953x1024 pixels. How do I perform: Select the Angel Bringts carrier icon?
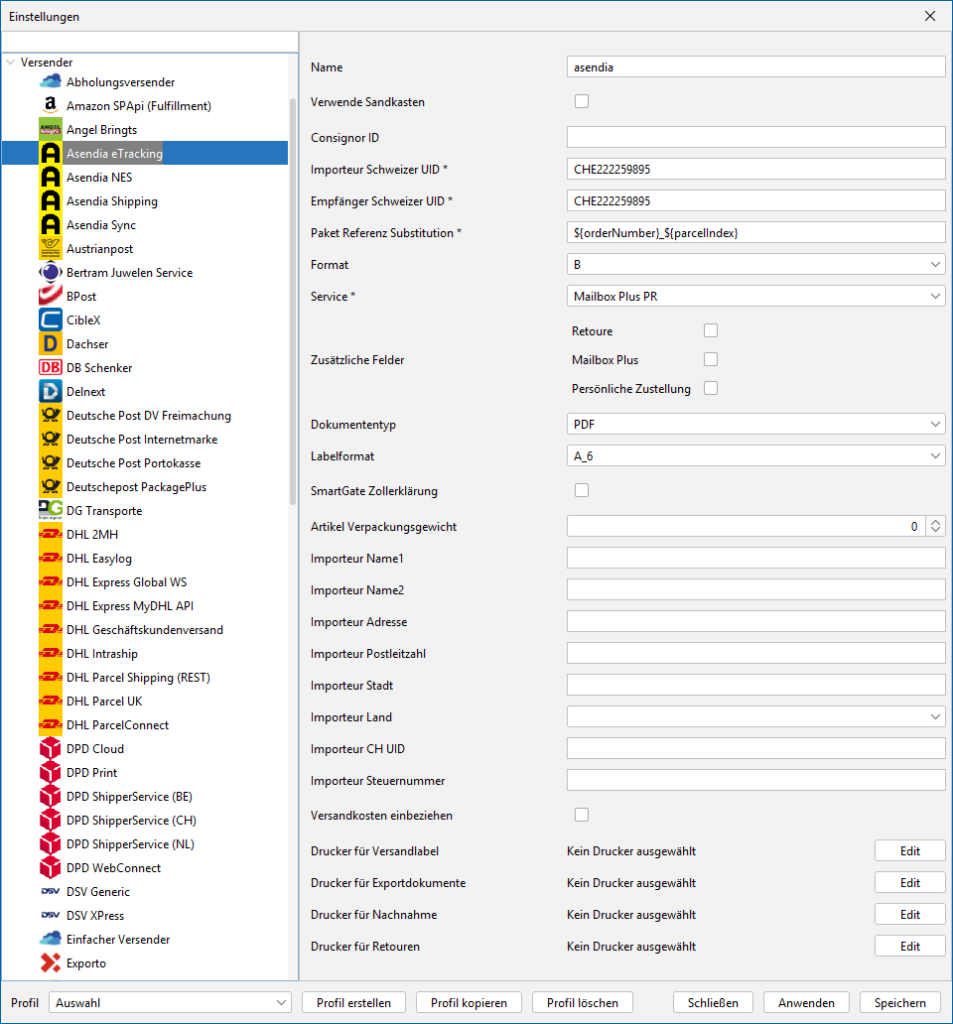pos(50,130)
